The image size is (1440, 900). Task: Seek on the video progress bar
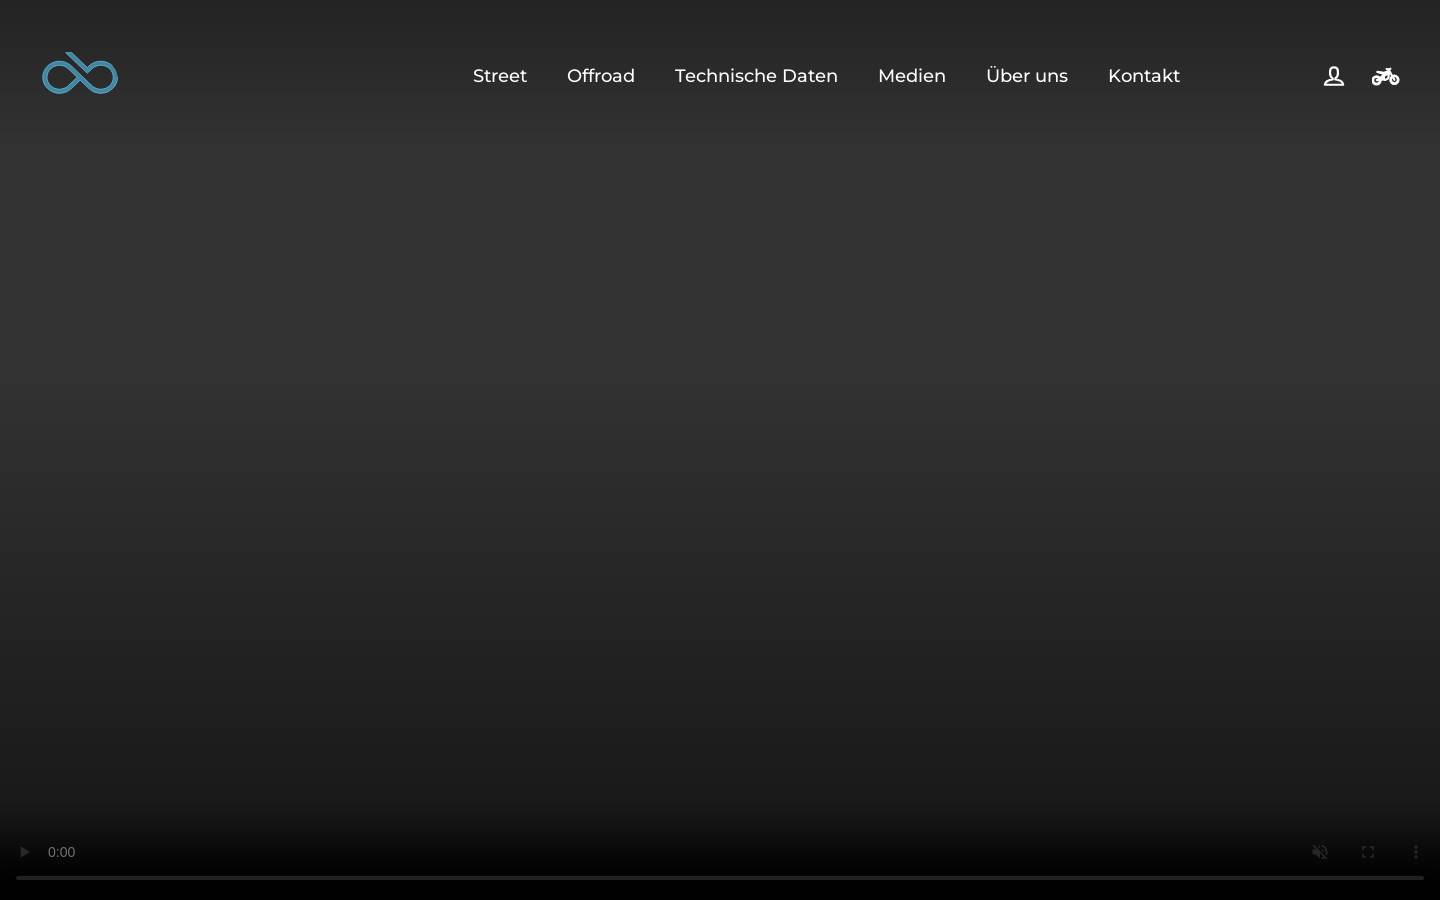[720, 878]
